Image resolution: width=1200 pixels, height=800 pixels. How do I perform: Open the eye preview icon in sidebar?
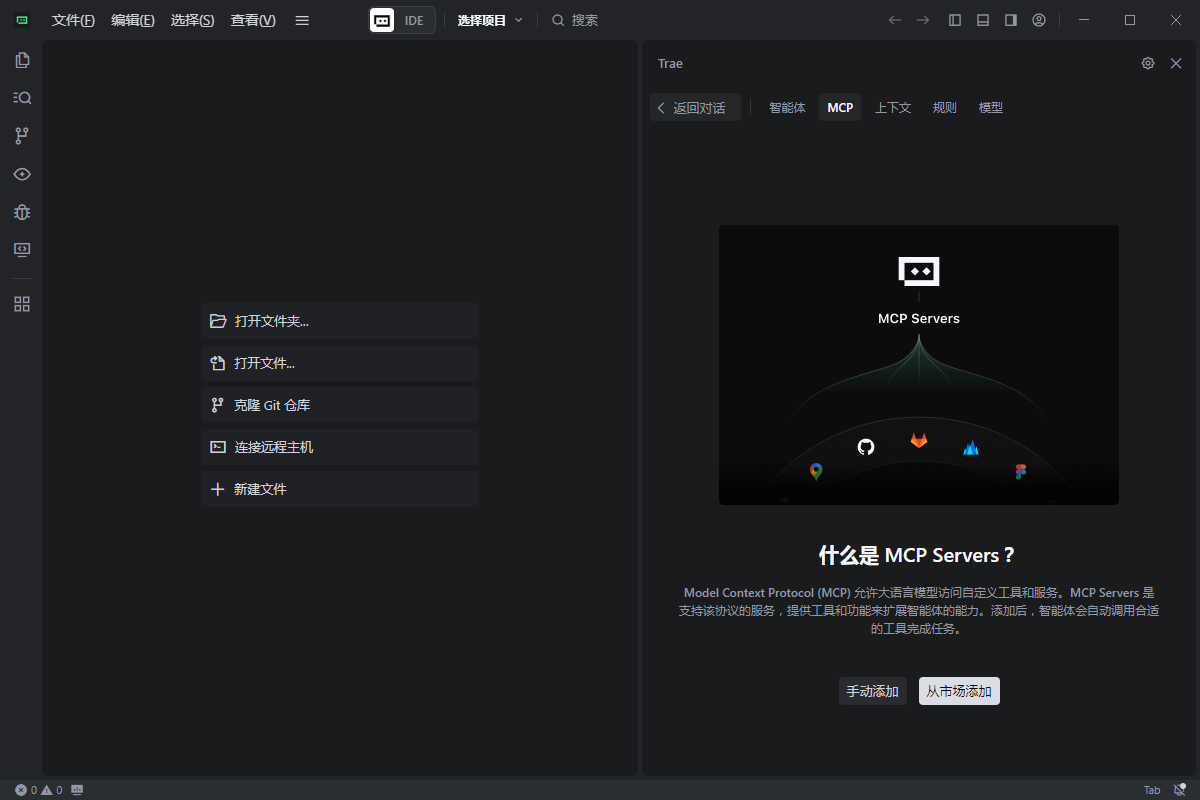pyautogui.click(x=22, y=174)
